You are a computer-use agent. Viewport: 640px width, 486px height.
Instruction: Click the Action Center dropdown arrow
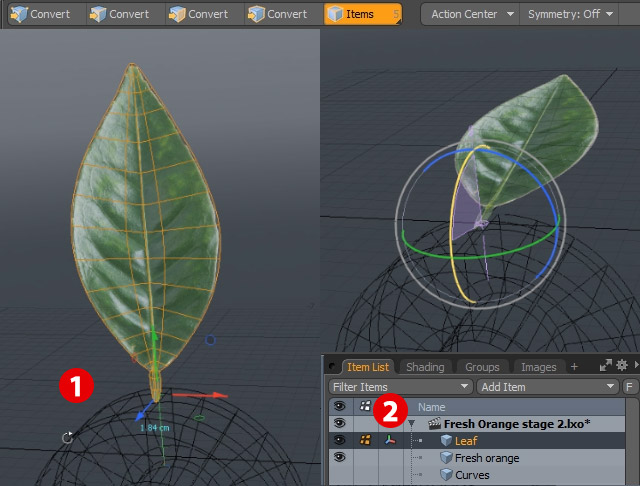510,14
